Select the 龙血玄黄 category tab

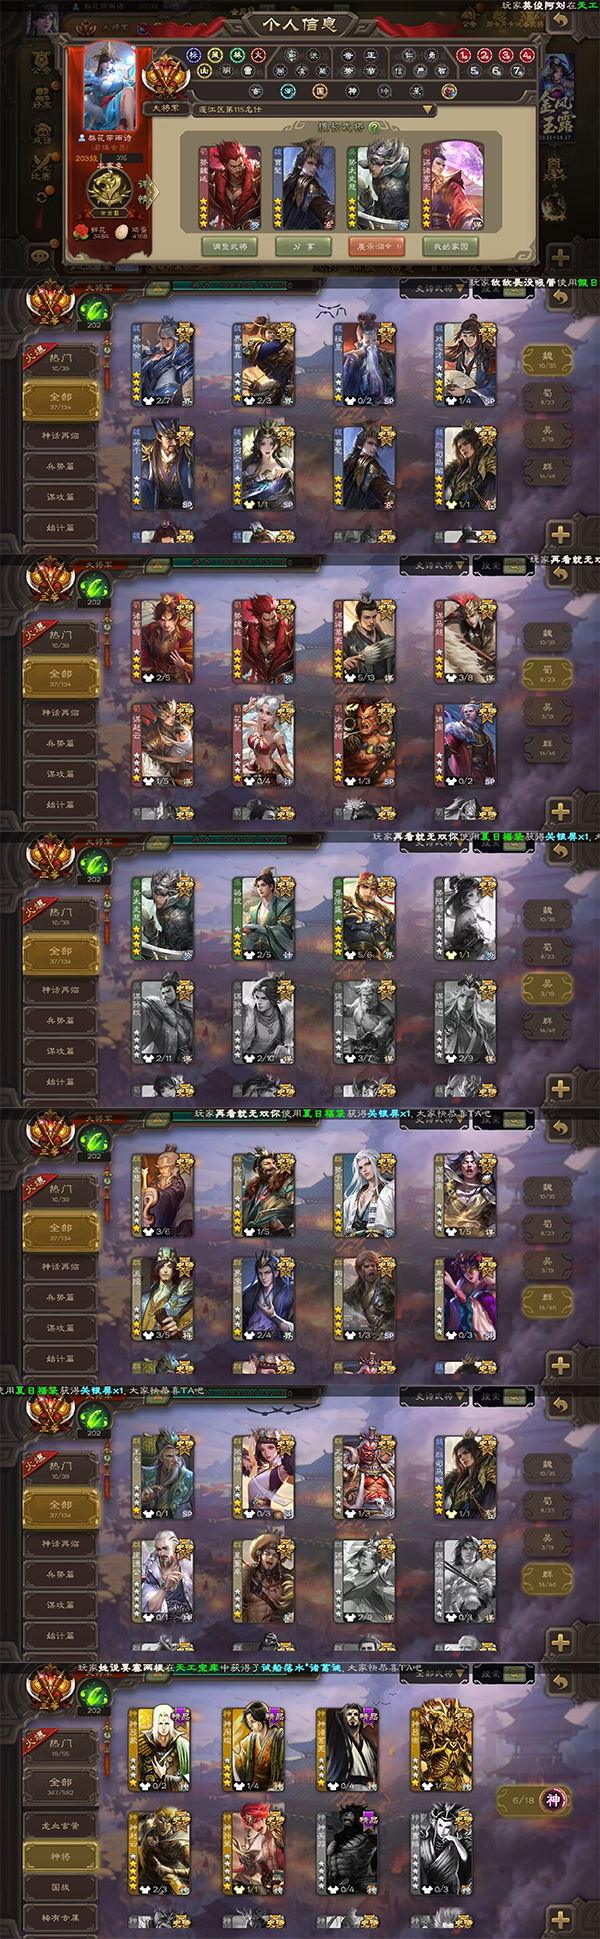[x=61, y=1825]
